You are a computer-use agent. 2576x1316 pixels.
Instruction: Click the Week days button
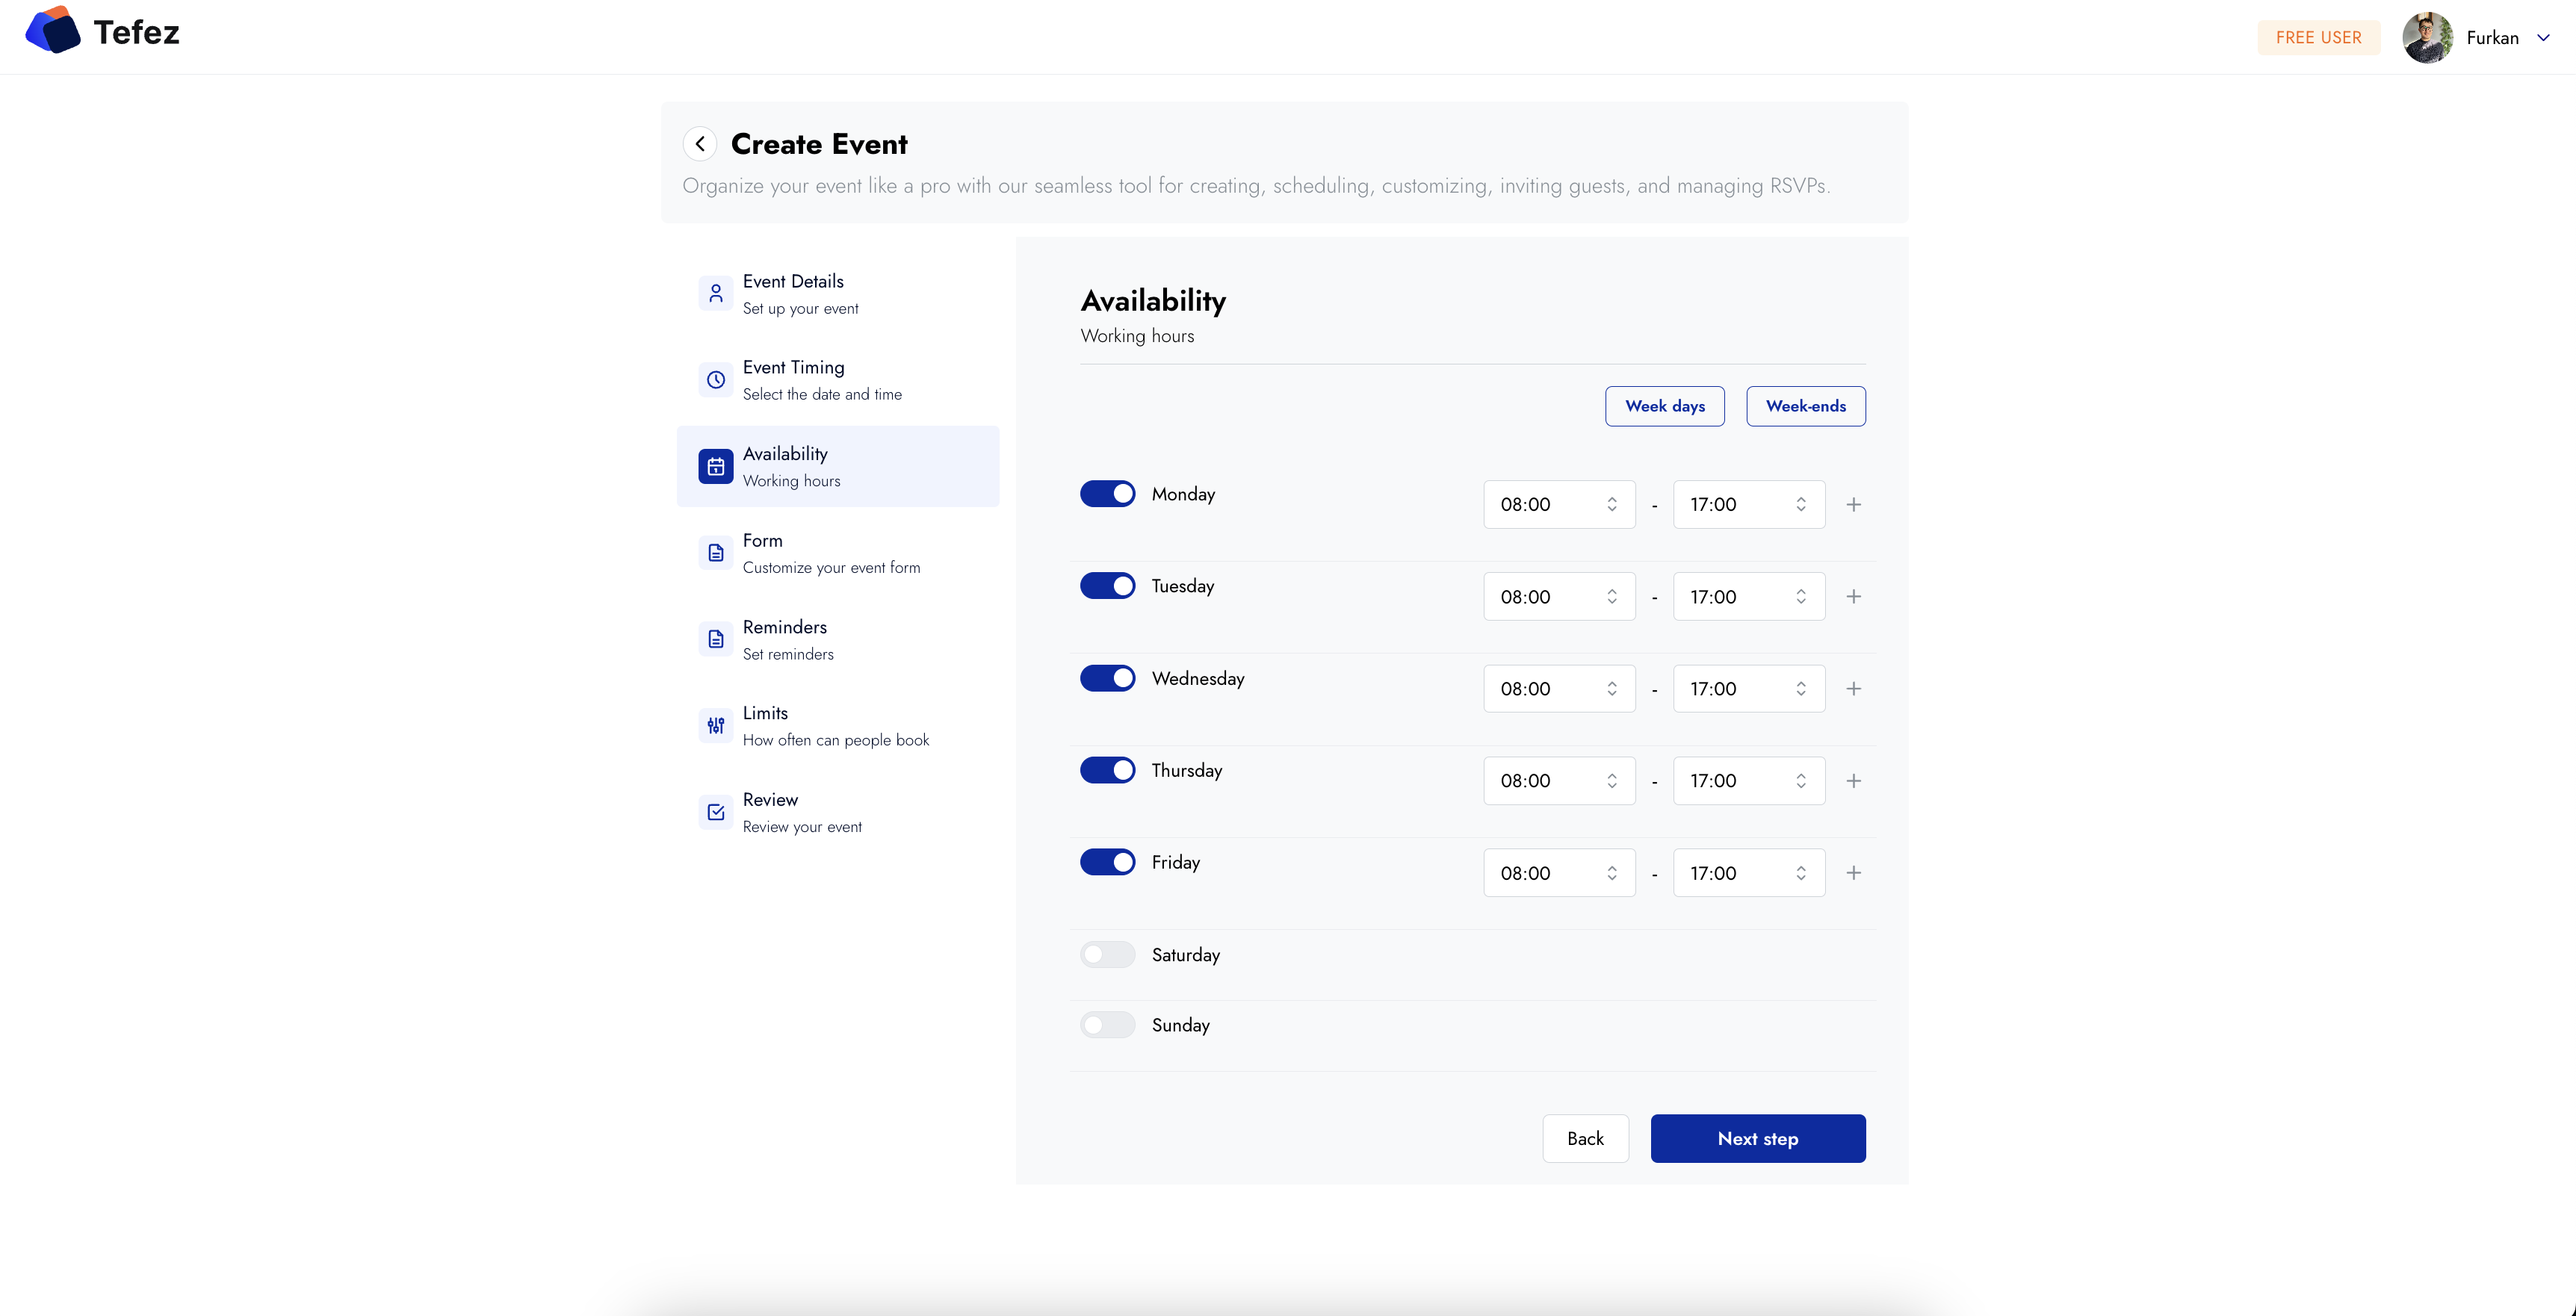[1665, 406]
